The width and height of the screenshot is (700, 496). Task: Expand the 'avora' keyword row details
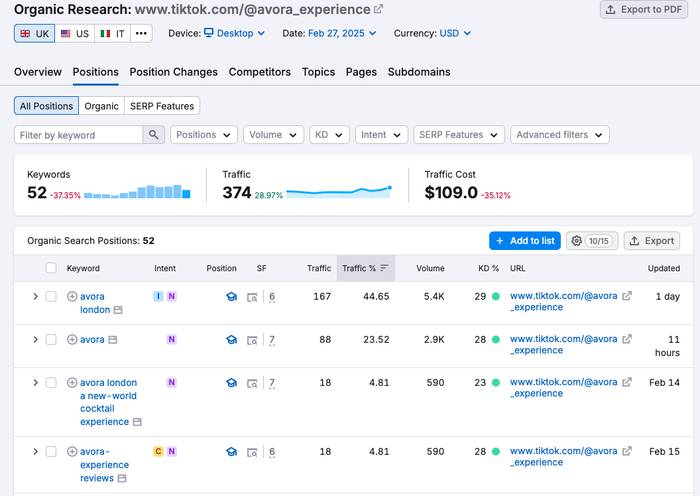(x=35, y=340)
